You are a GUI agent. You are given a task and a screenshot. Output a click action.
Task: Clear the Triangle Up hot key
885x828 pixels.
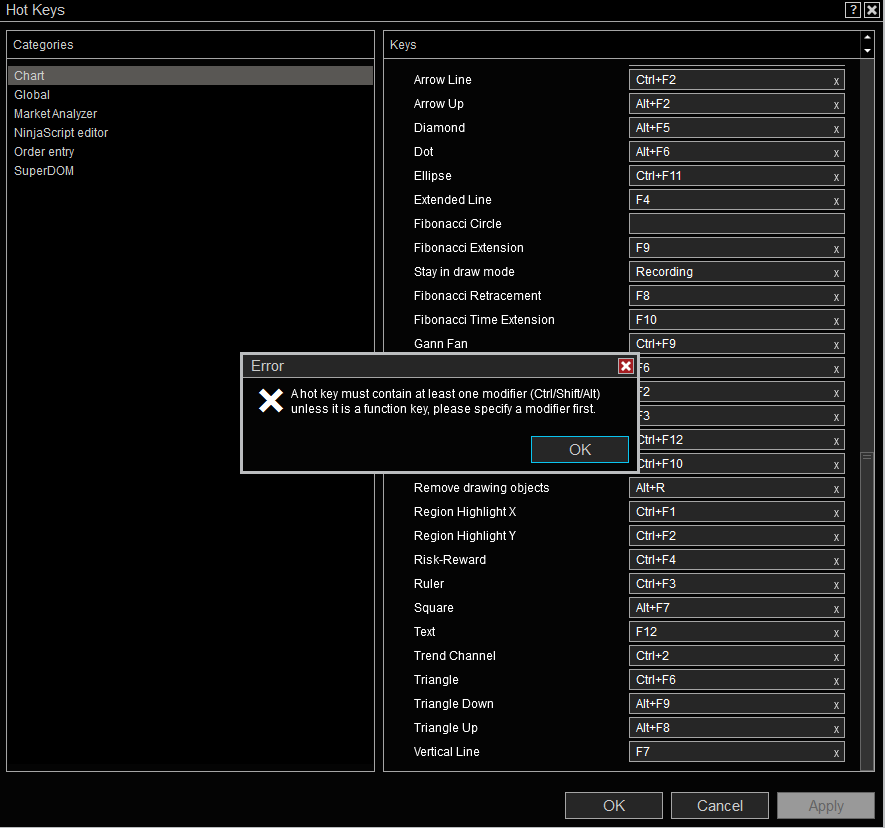836,729
